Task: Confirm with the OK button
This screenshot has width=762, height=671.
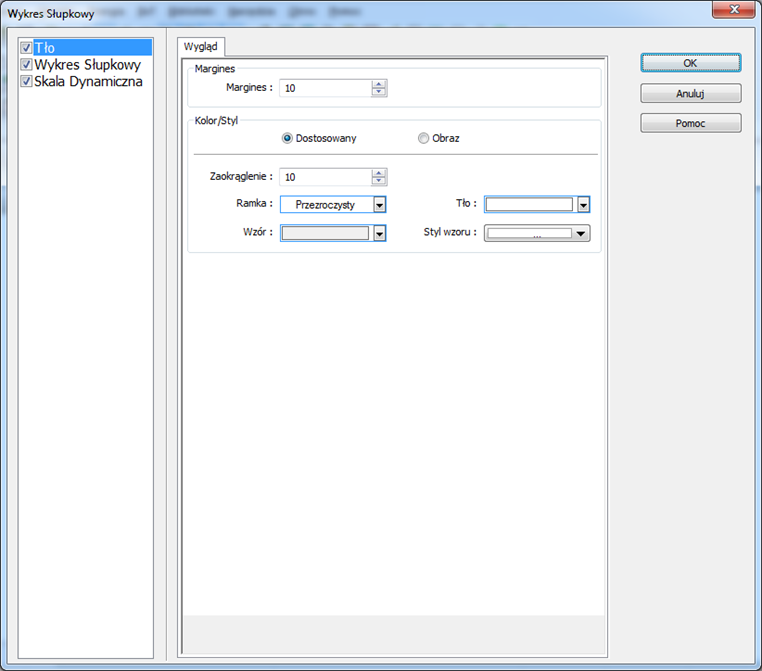Action: click(691, 63)
